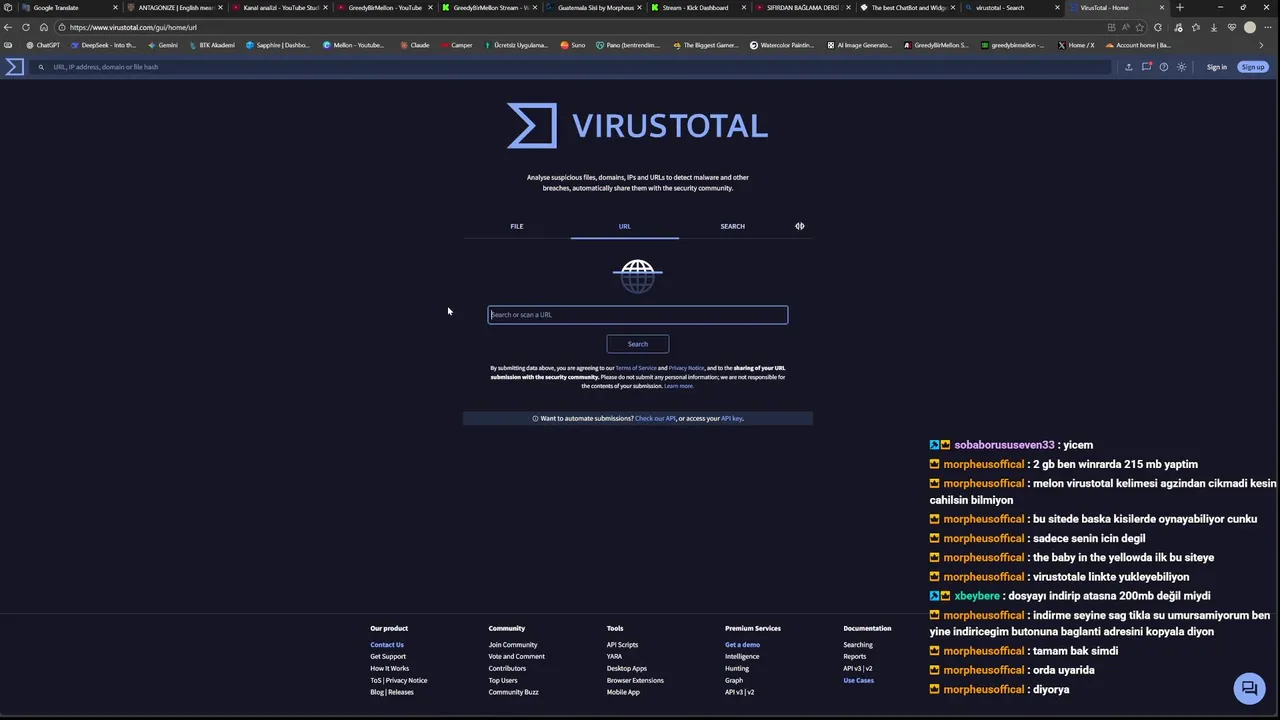Open the chat support bubble icon
This screenshot has height=720, width=1280.
tap(1249, 688)
